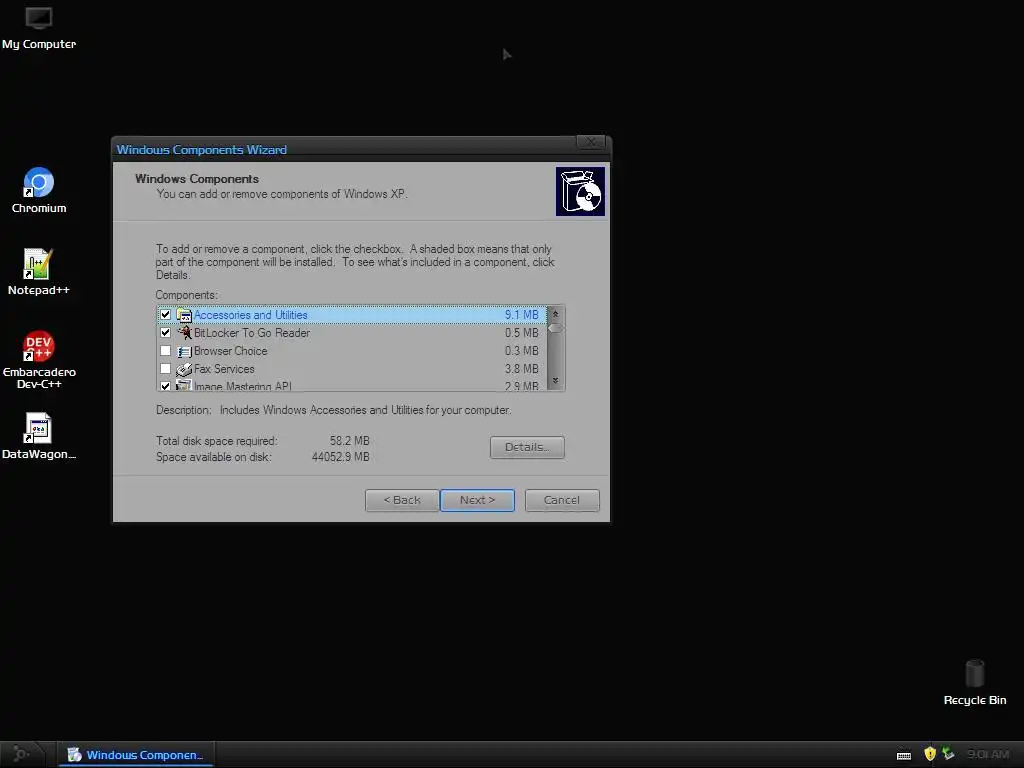Click the 0.3 MB size value

pos(521,351)
